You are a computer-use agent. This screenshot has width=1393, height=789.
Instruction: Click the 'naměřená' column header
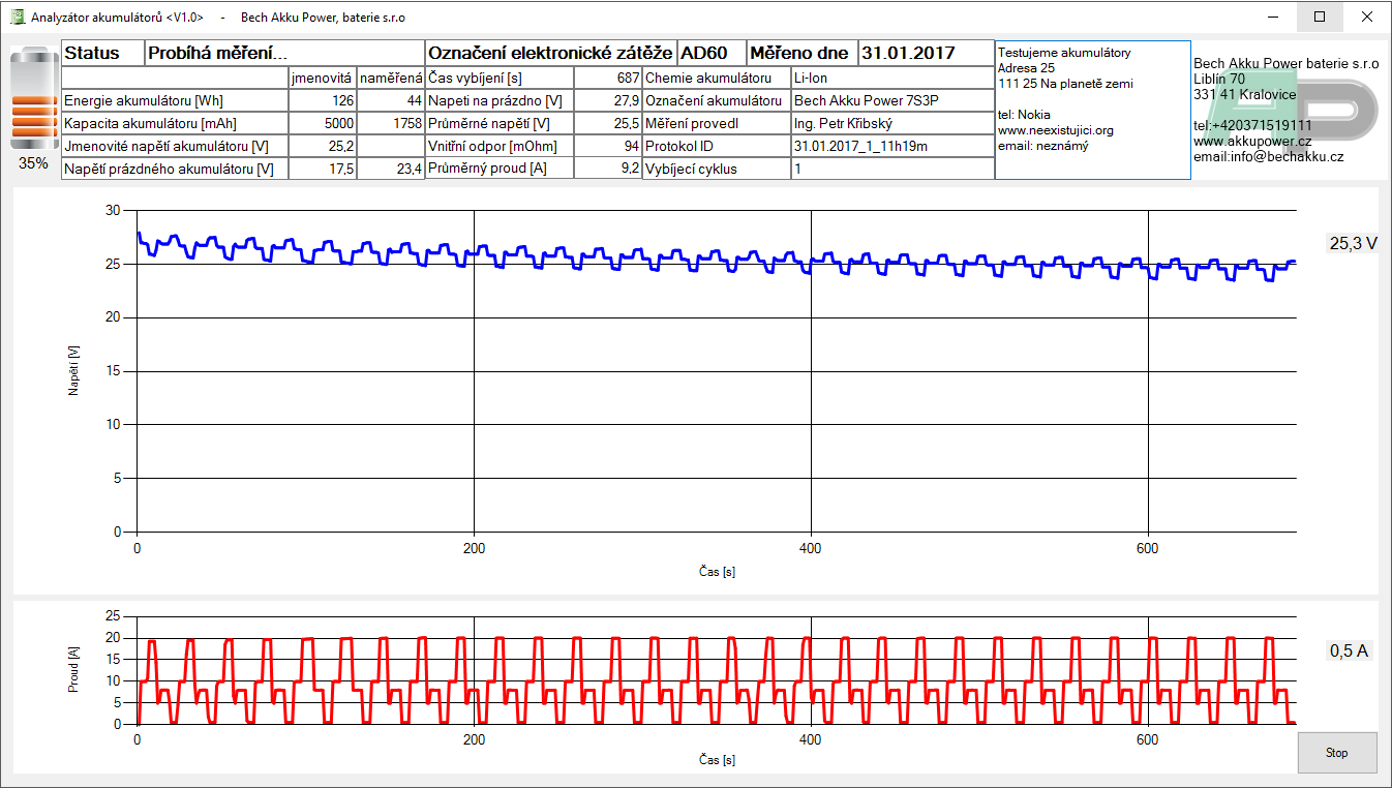coord(390,77)
